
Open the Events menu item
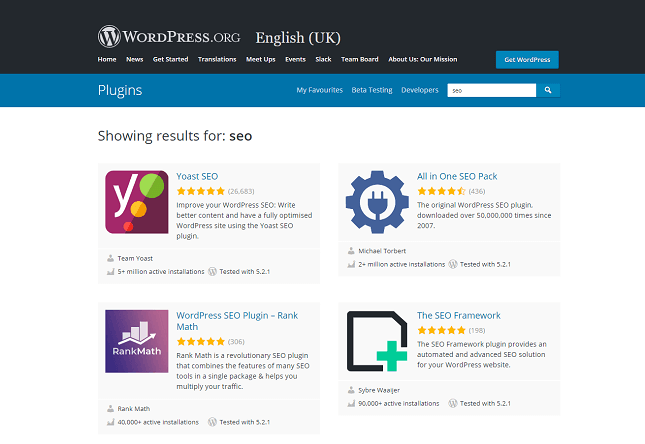(295, 59)
